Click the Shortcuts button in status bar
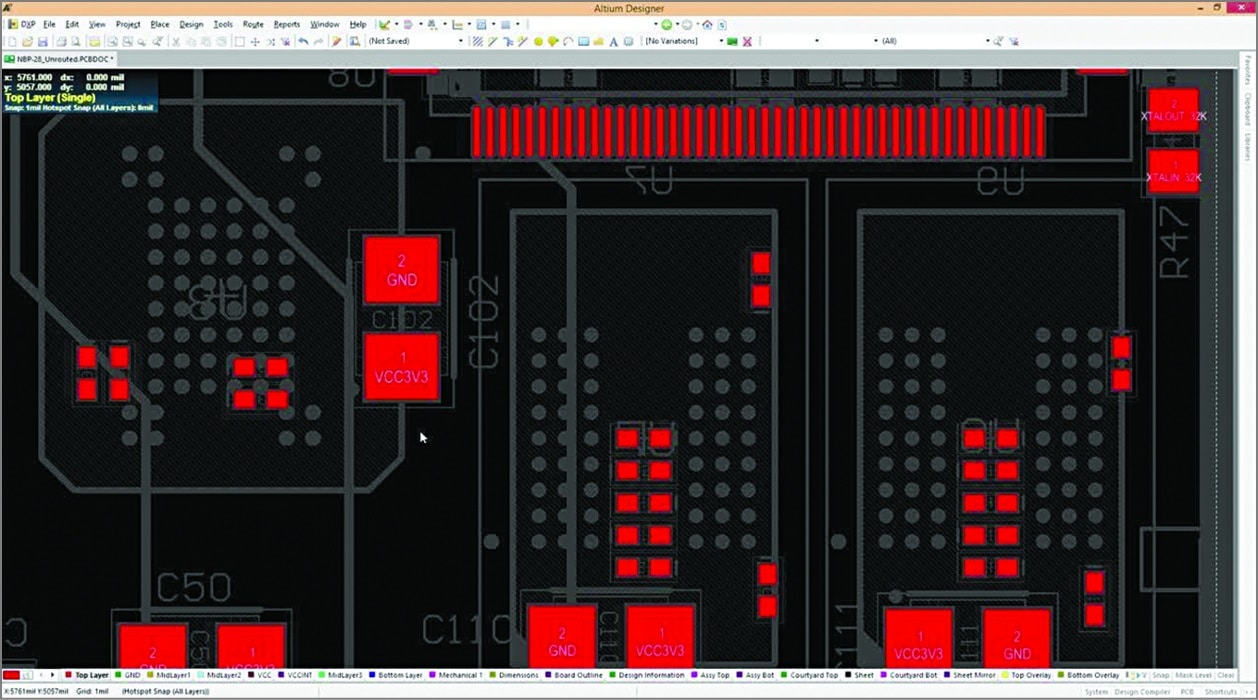The image size is (1258, 700). click(1220, 692)
